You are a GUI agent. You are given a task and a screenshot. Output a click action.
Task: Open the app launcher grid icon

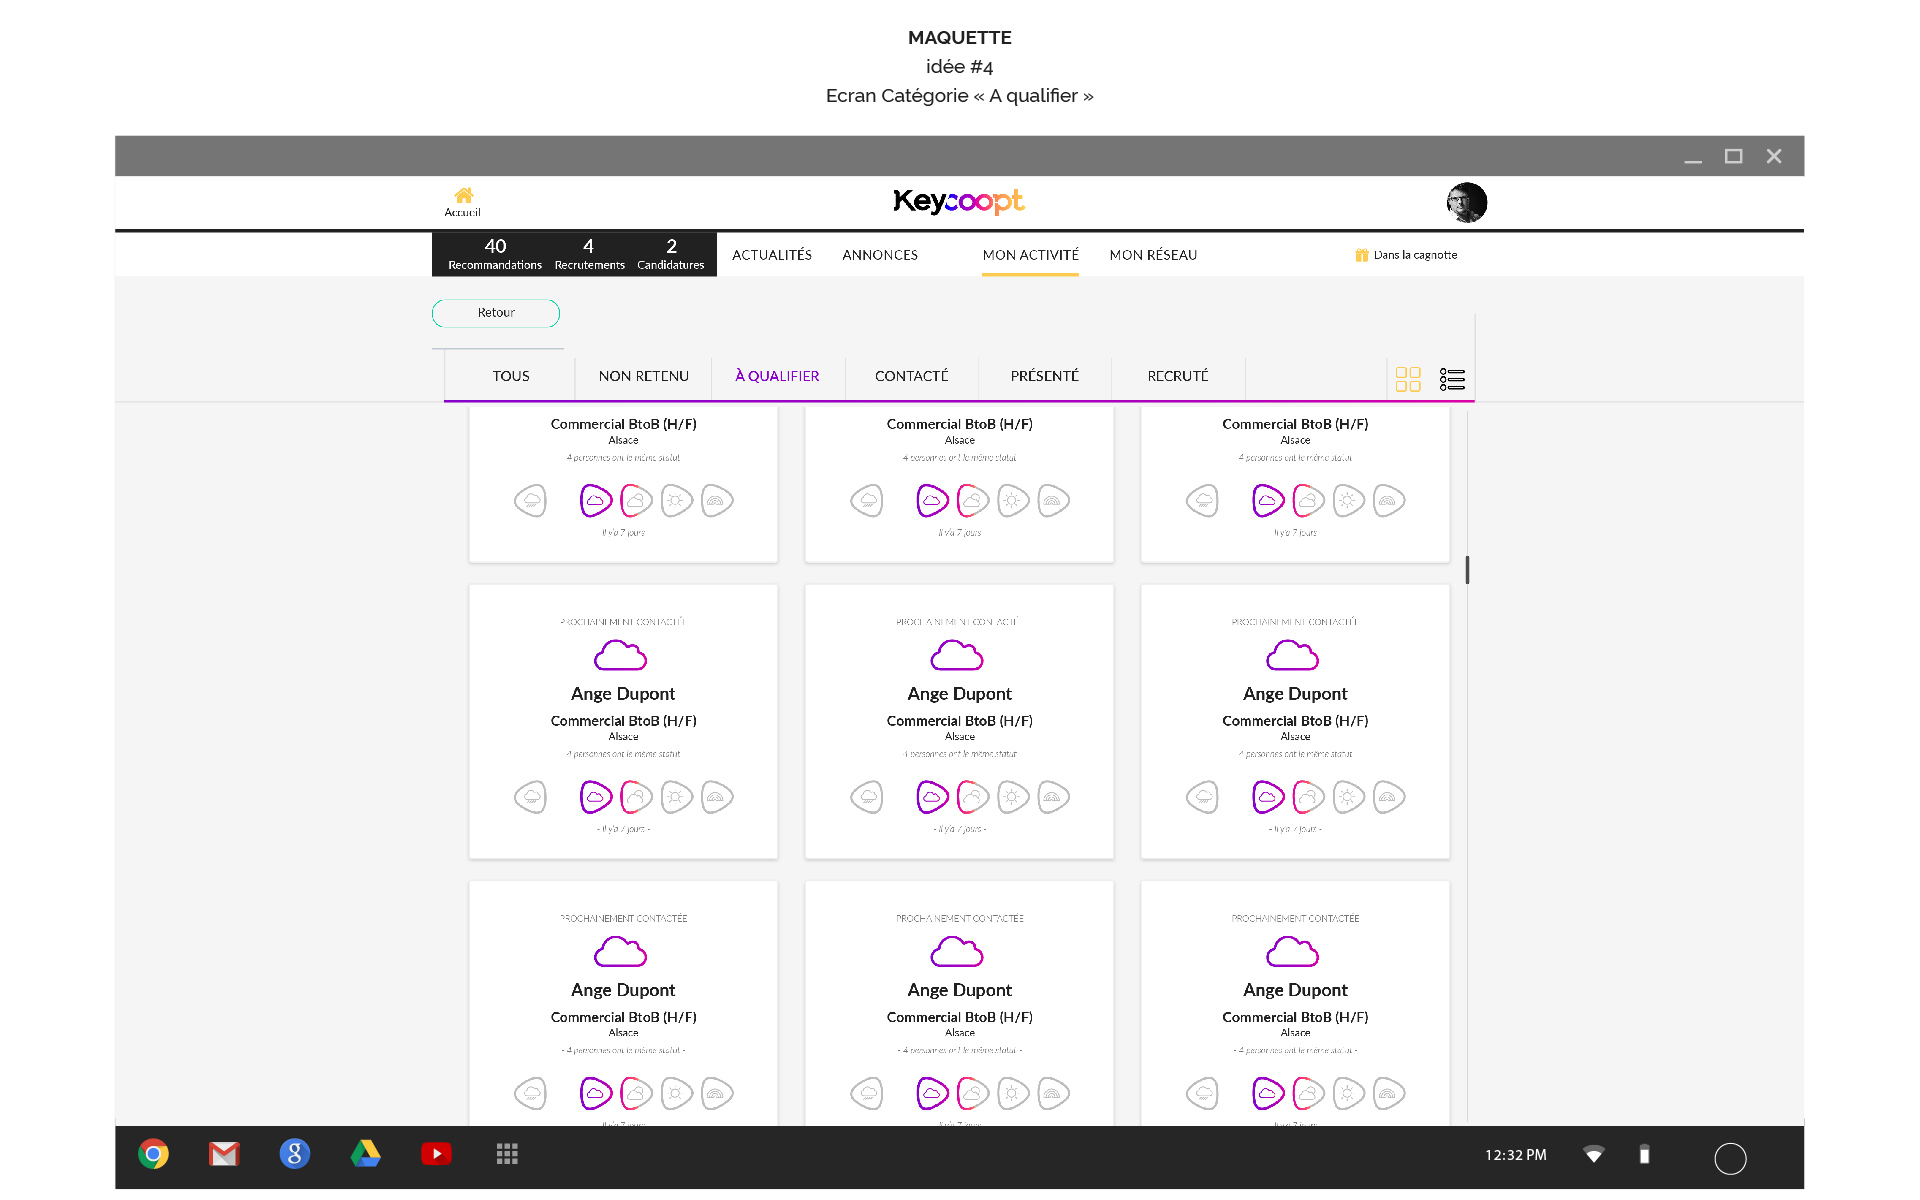tap(507, 1154)
